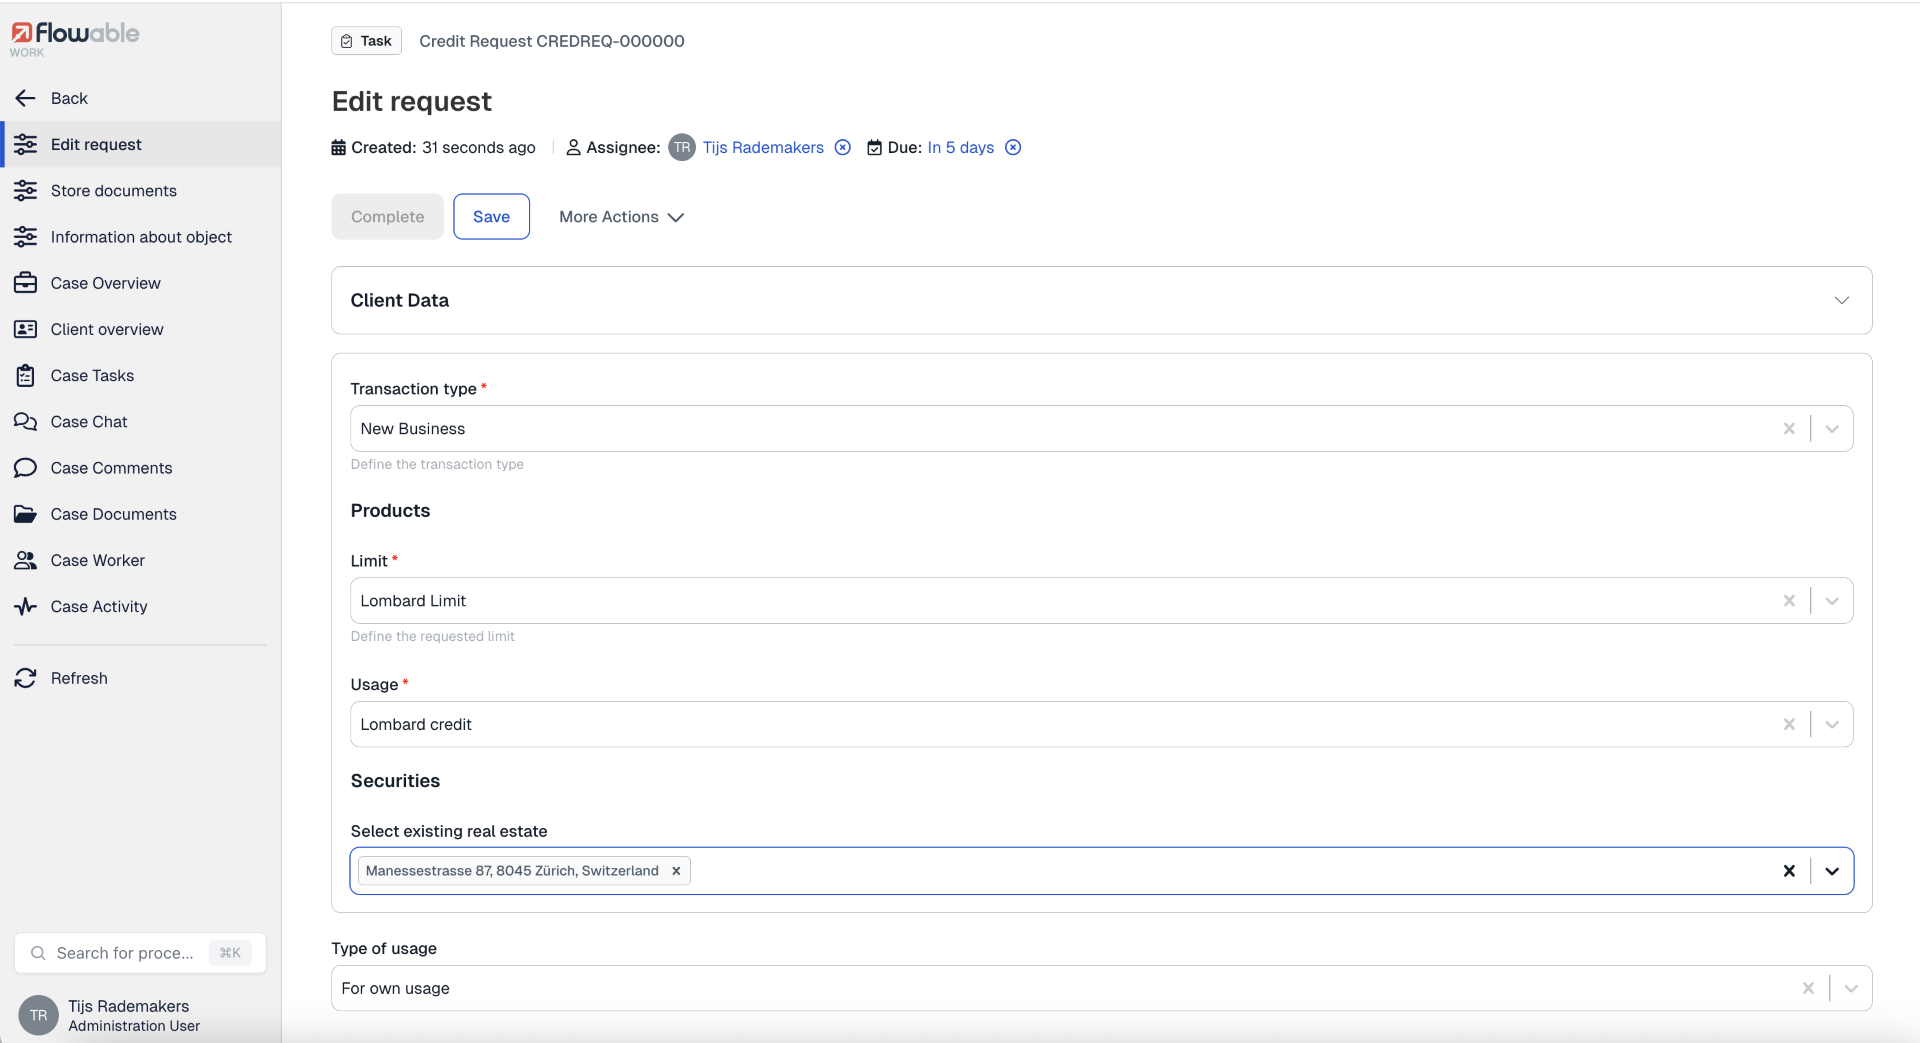Image resolution: width=1920 pixels, height=1043 pixels.
Task: Open the Case Tasks page
Action: click(141, 376)
